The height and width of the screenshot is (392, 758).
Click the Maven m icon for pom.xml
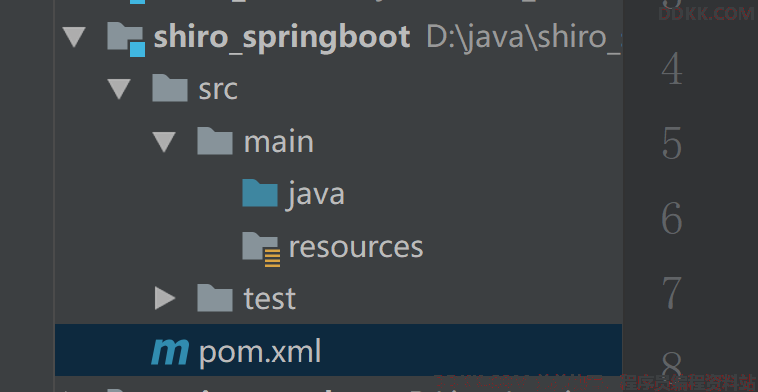(x=170, y=351)
